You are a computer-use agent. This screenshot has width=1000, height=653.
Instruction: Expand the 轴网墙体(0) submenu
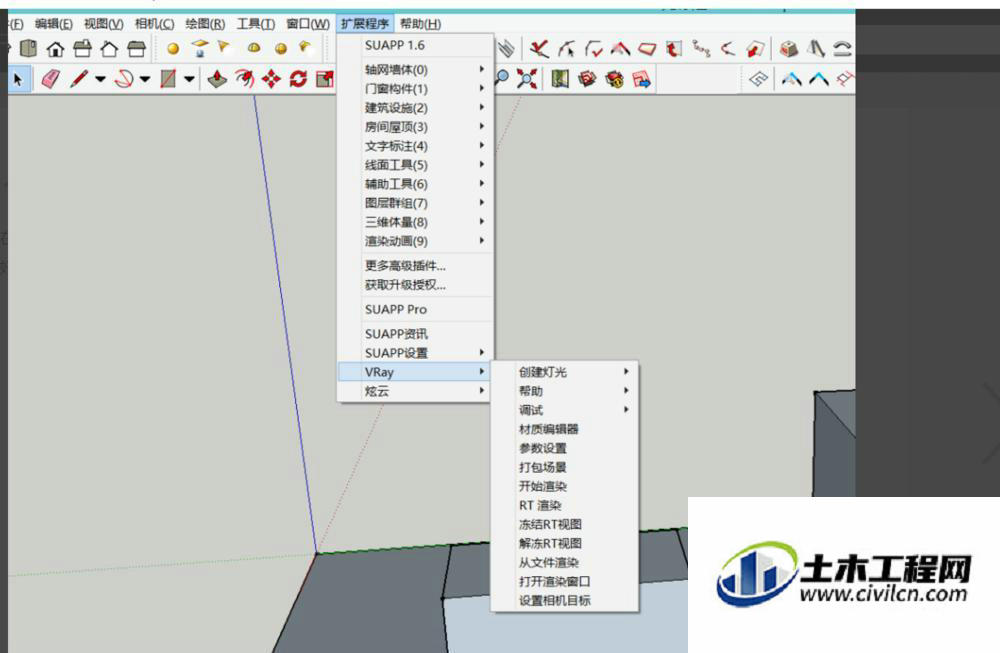[415, 69]
